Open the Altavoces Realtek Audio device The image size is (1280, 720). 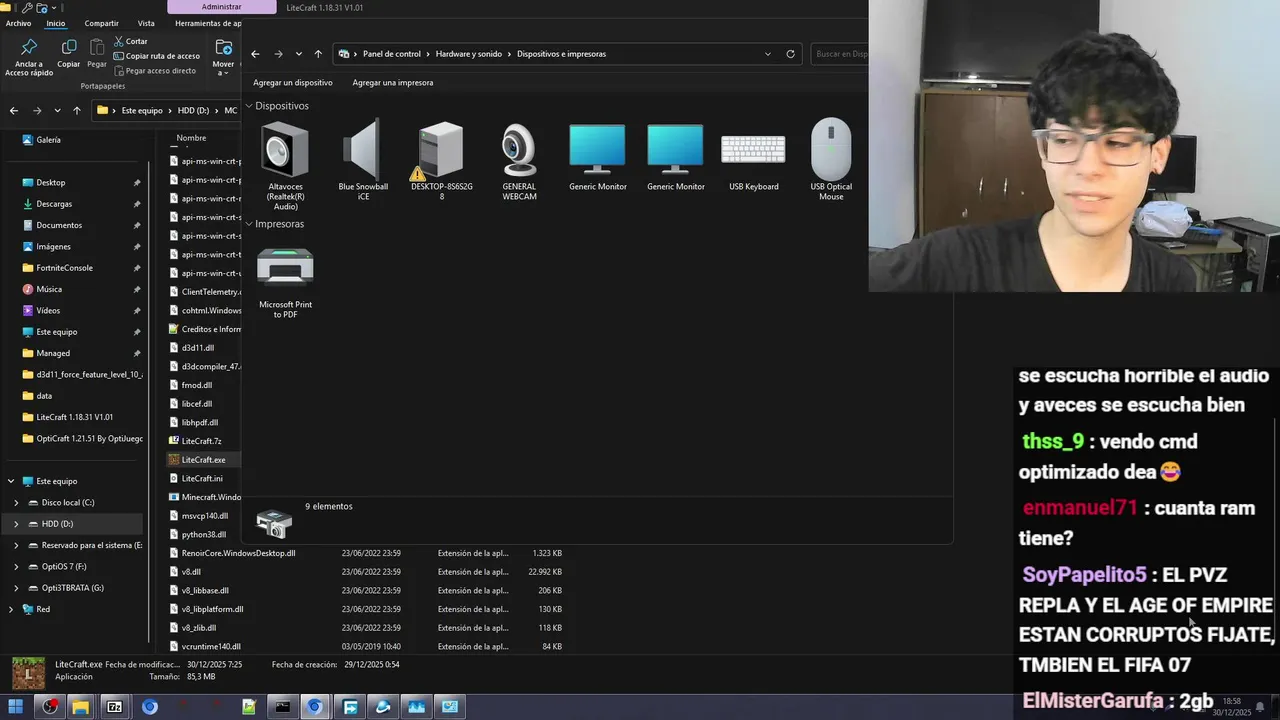[285, 165]
